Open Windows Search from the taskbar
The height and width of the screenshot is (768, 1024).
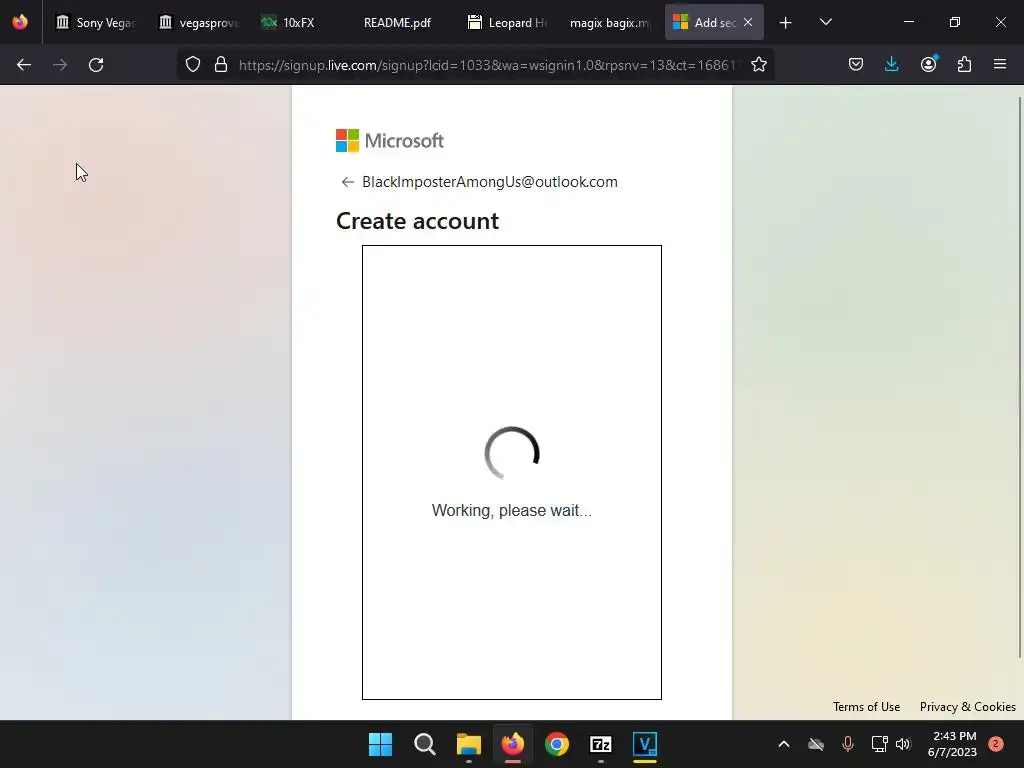(x=424, y=744)
